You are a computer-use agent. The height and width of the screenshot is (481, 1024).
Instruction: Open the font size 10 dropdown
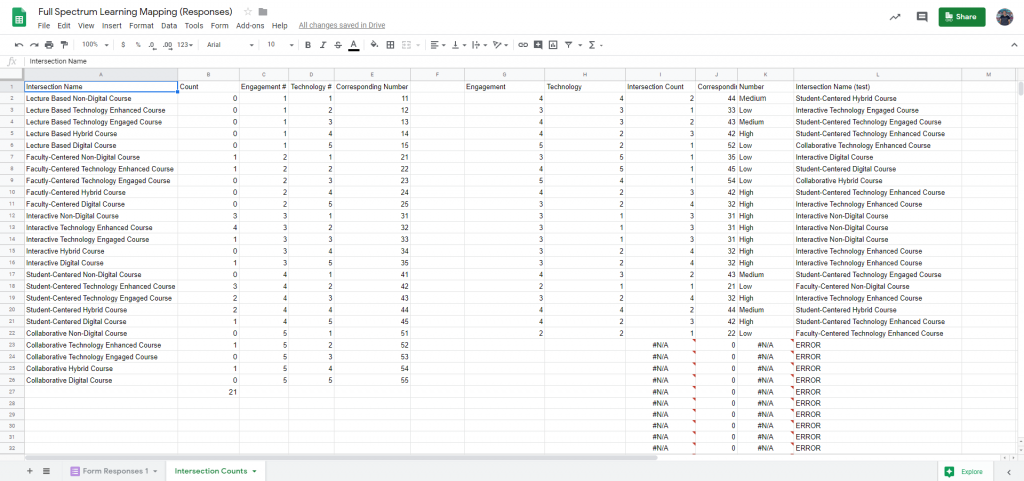coord(278,45)
